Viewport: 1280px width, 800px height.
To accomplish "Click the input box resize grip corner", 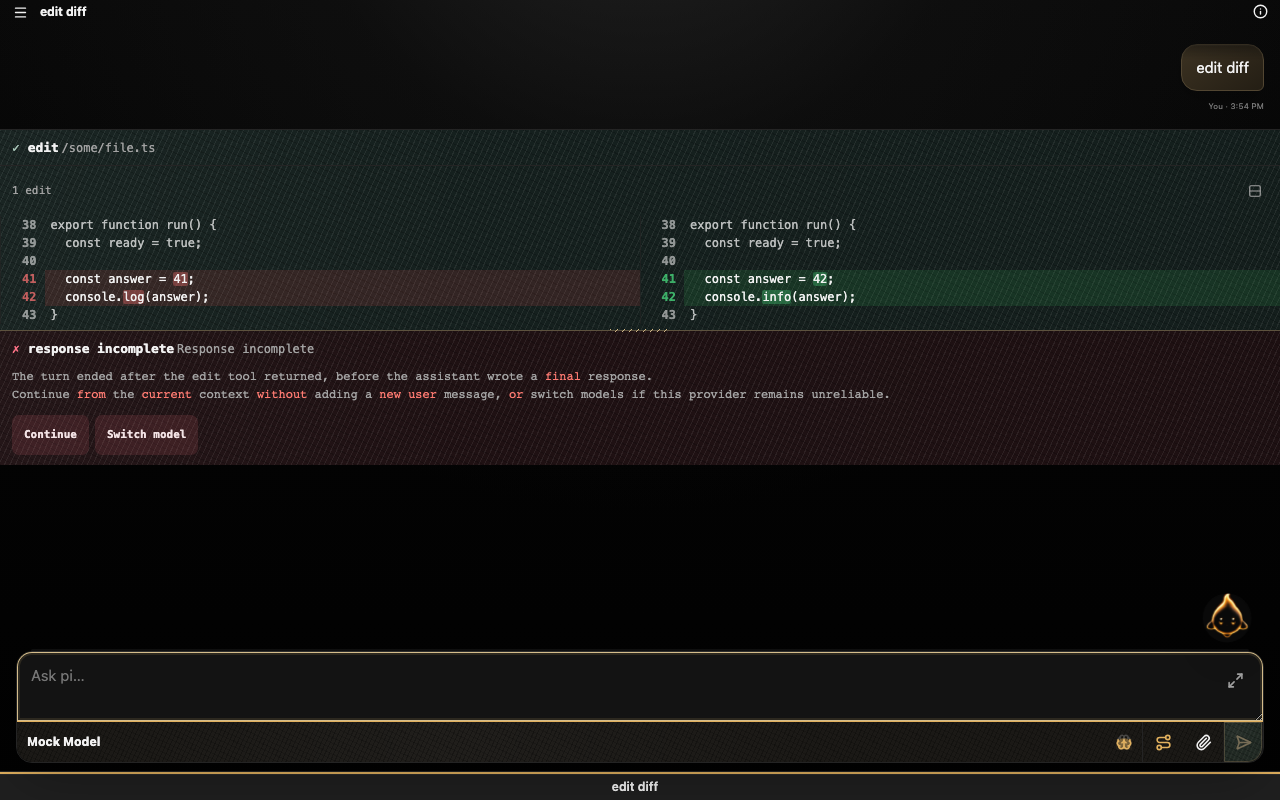I will tap(1257, 715).
